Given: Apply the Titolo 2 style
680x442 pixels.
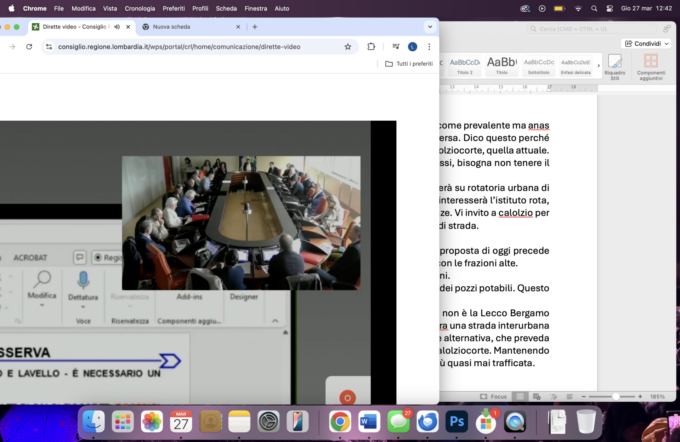Looking at the screenshot, I should (x=465, y=64).
